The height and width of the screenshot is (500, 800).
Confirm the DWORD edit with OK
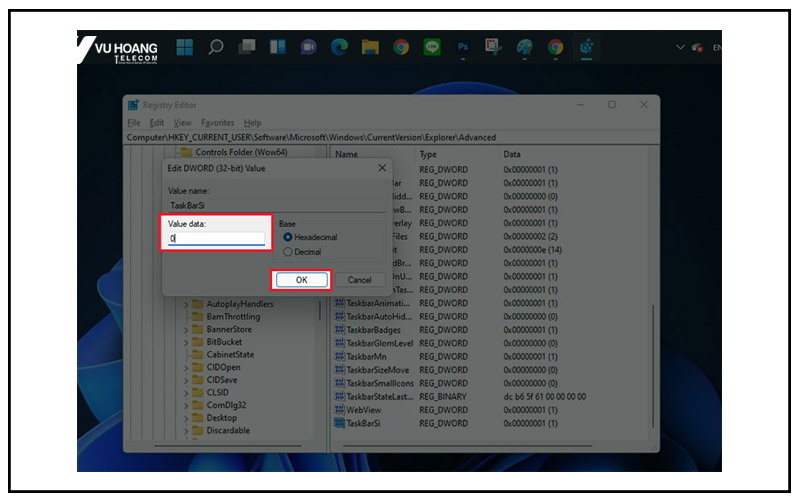pyautogui.click(x=302, y=280)
